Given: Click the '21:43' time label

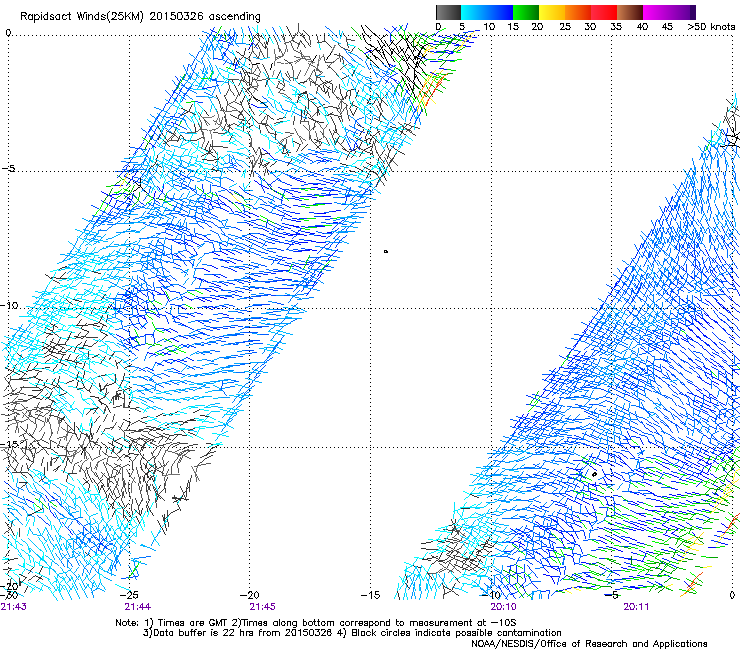Looking at the screenshot, I should (x=14, y=607).
